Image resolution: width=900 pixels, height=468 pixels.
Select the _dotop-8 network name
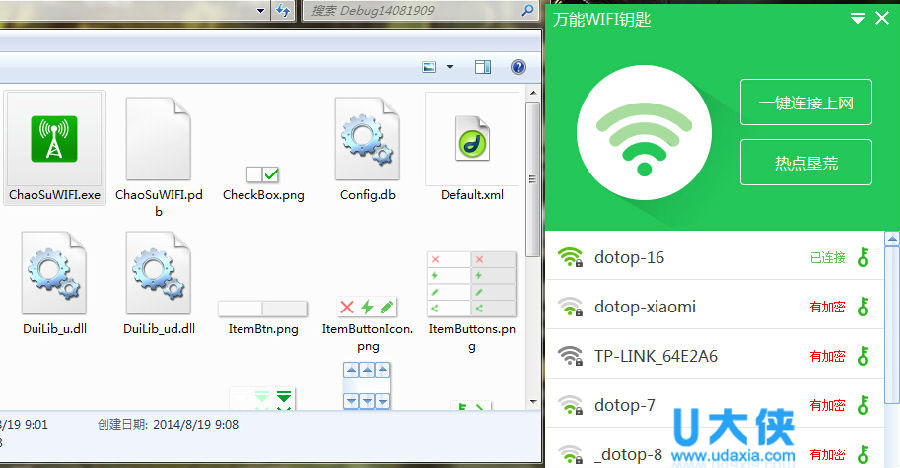click(627, 454)
